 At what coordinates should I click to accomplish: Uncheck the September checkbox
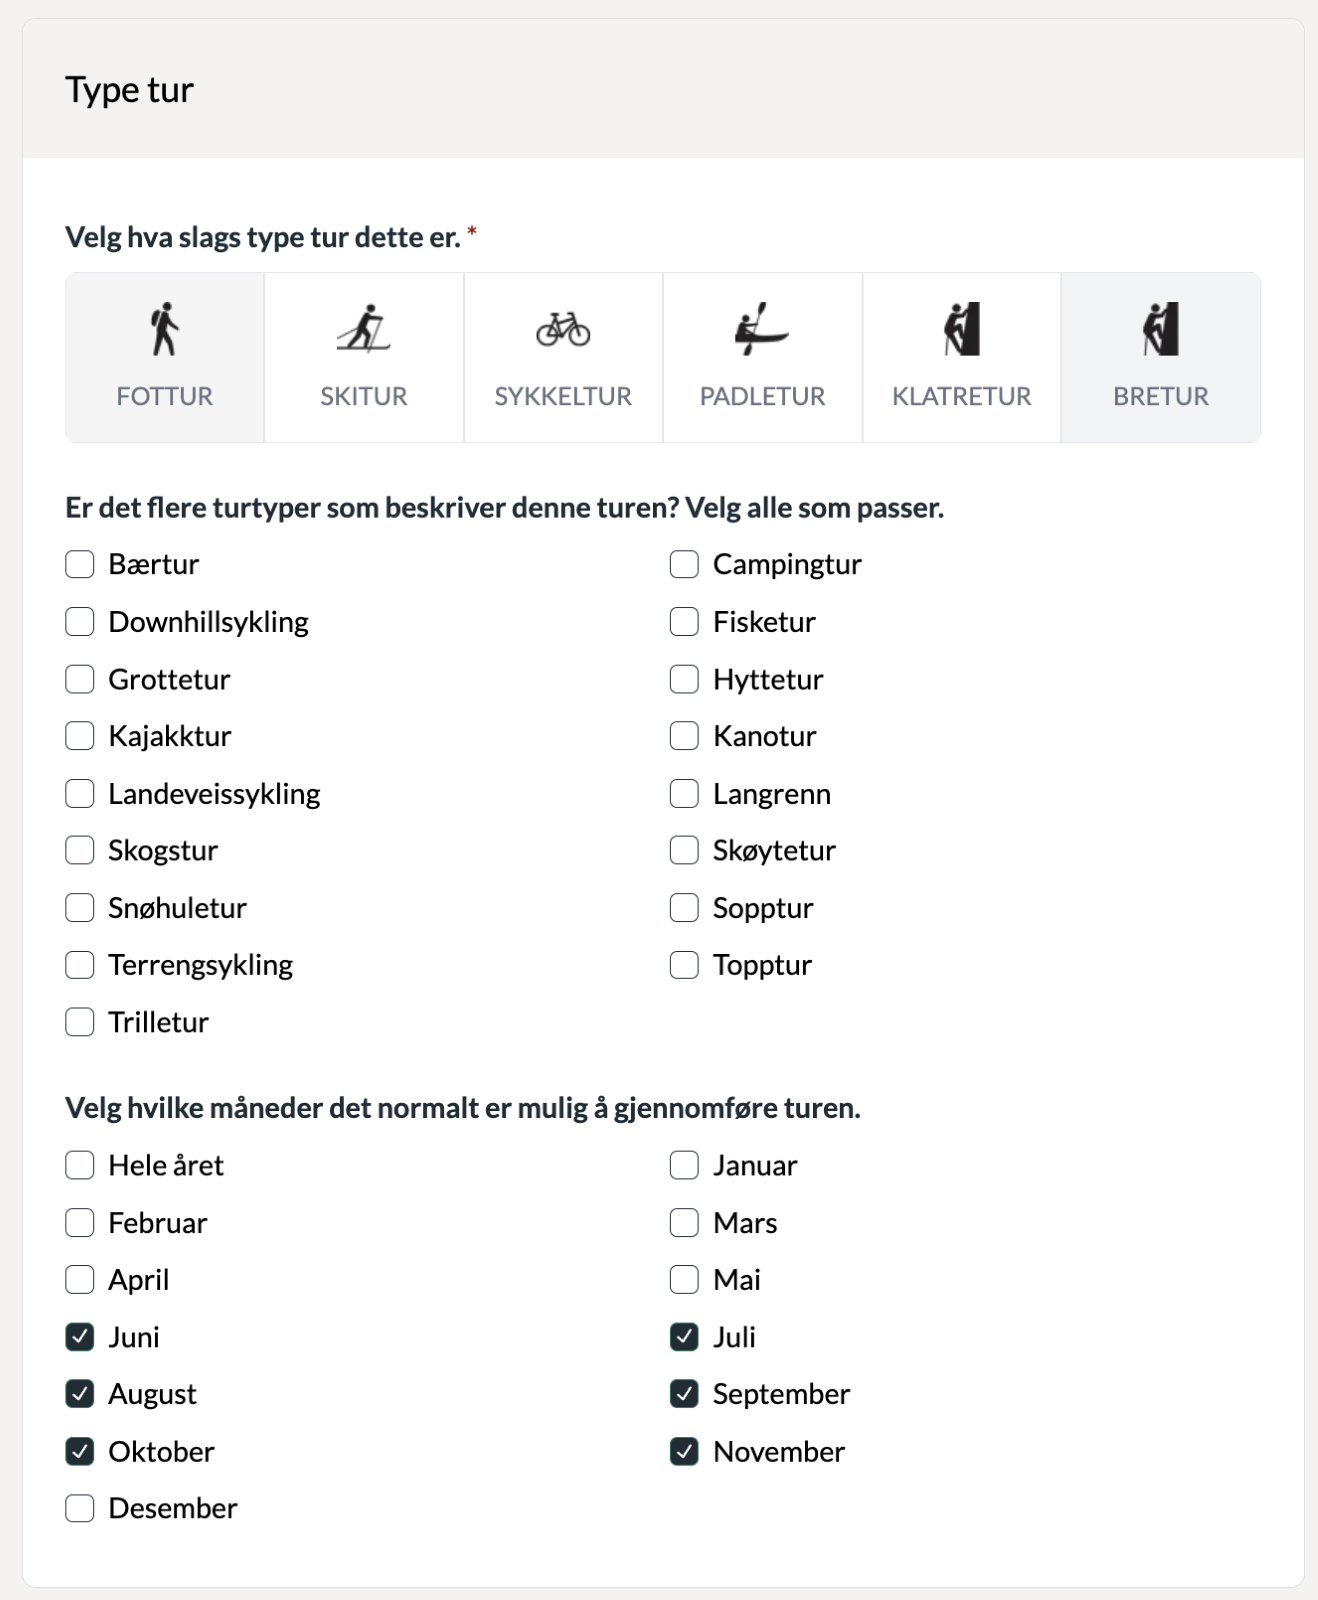point(684,1394)
